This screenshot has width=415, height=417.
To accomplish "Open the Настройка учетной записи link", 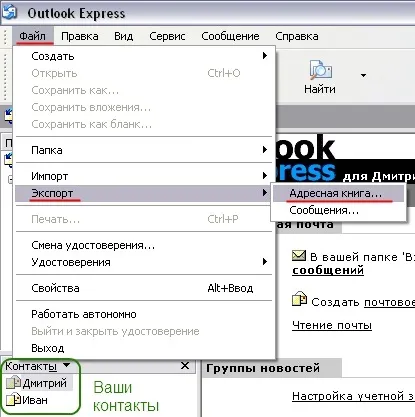I will [x=353, y=396].
